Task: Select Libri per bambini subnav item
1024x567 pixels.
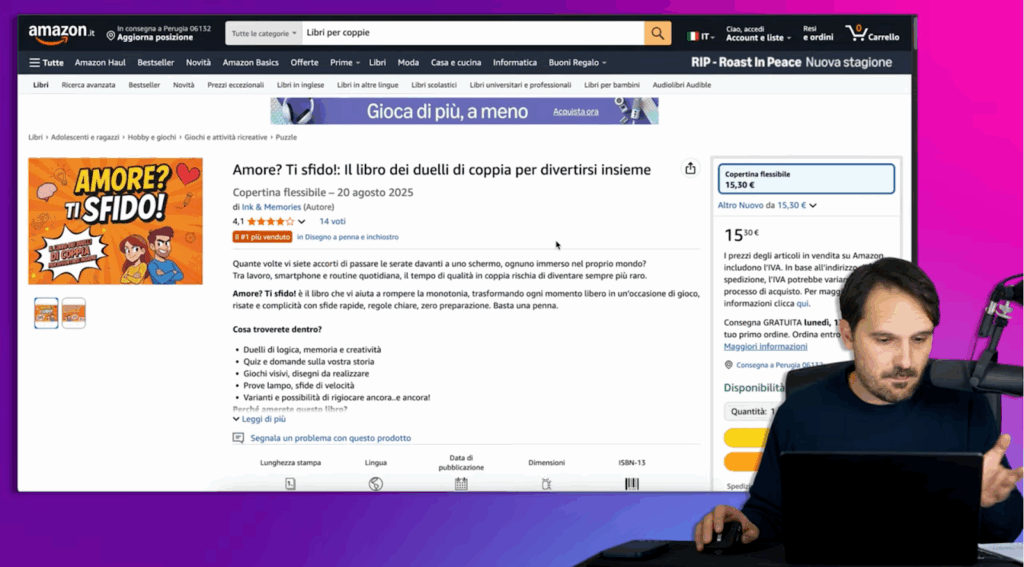Action: point(612,85)
